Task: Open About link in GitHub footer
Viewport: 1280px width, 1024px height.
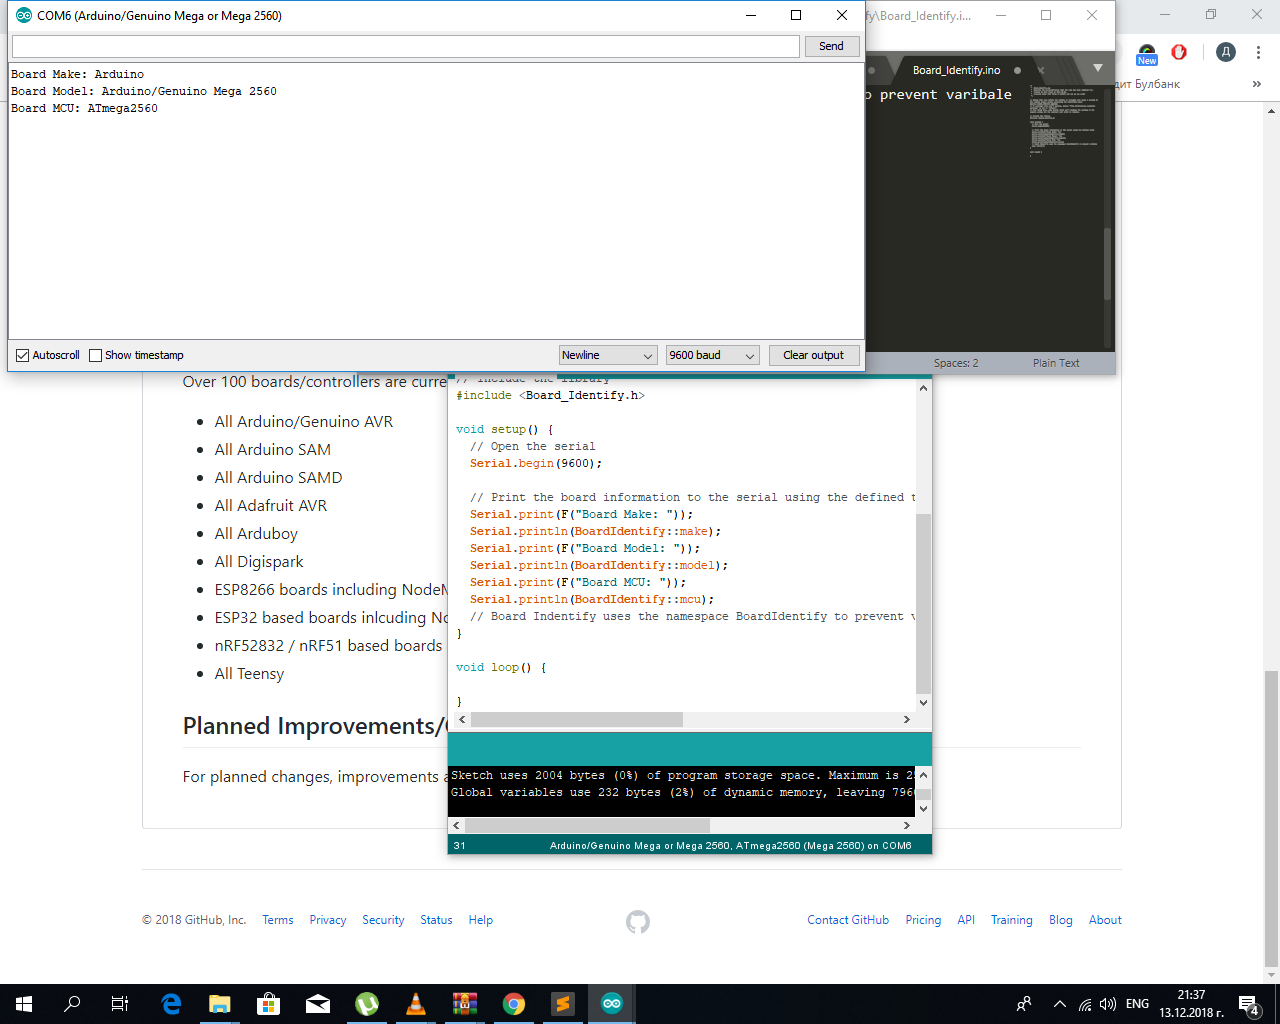Action: click(x=1105, y=920)
